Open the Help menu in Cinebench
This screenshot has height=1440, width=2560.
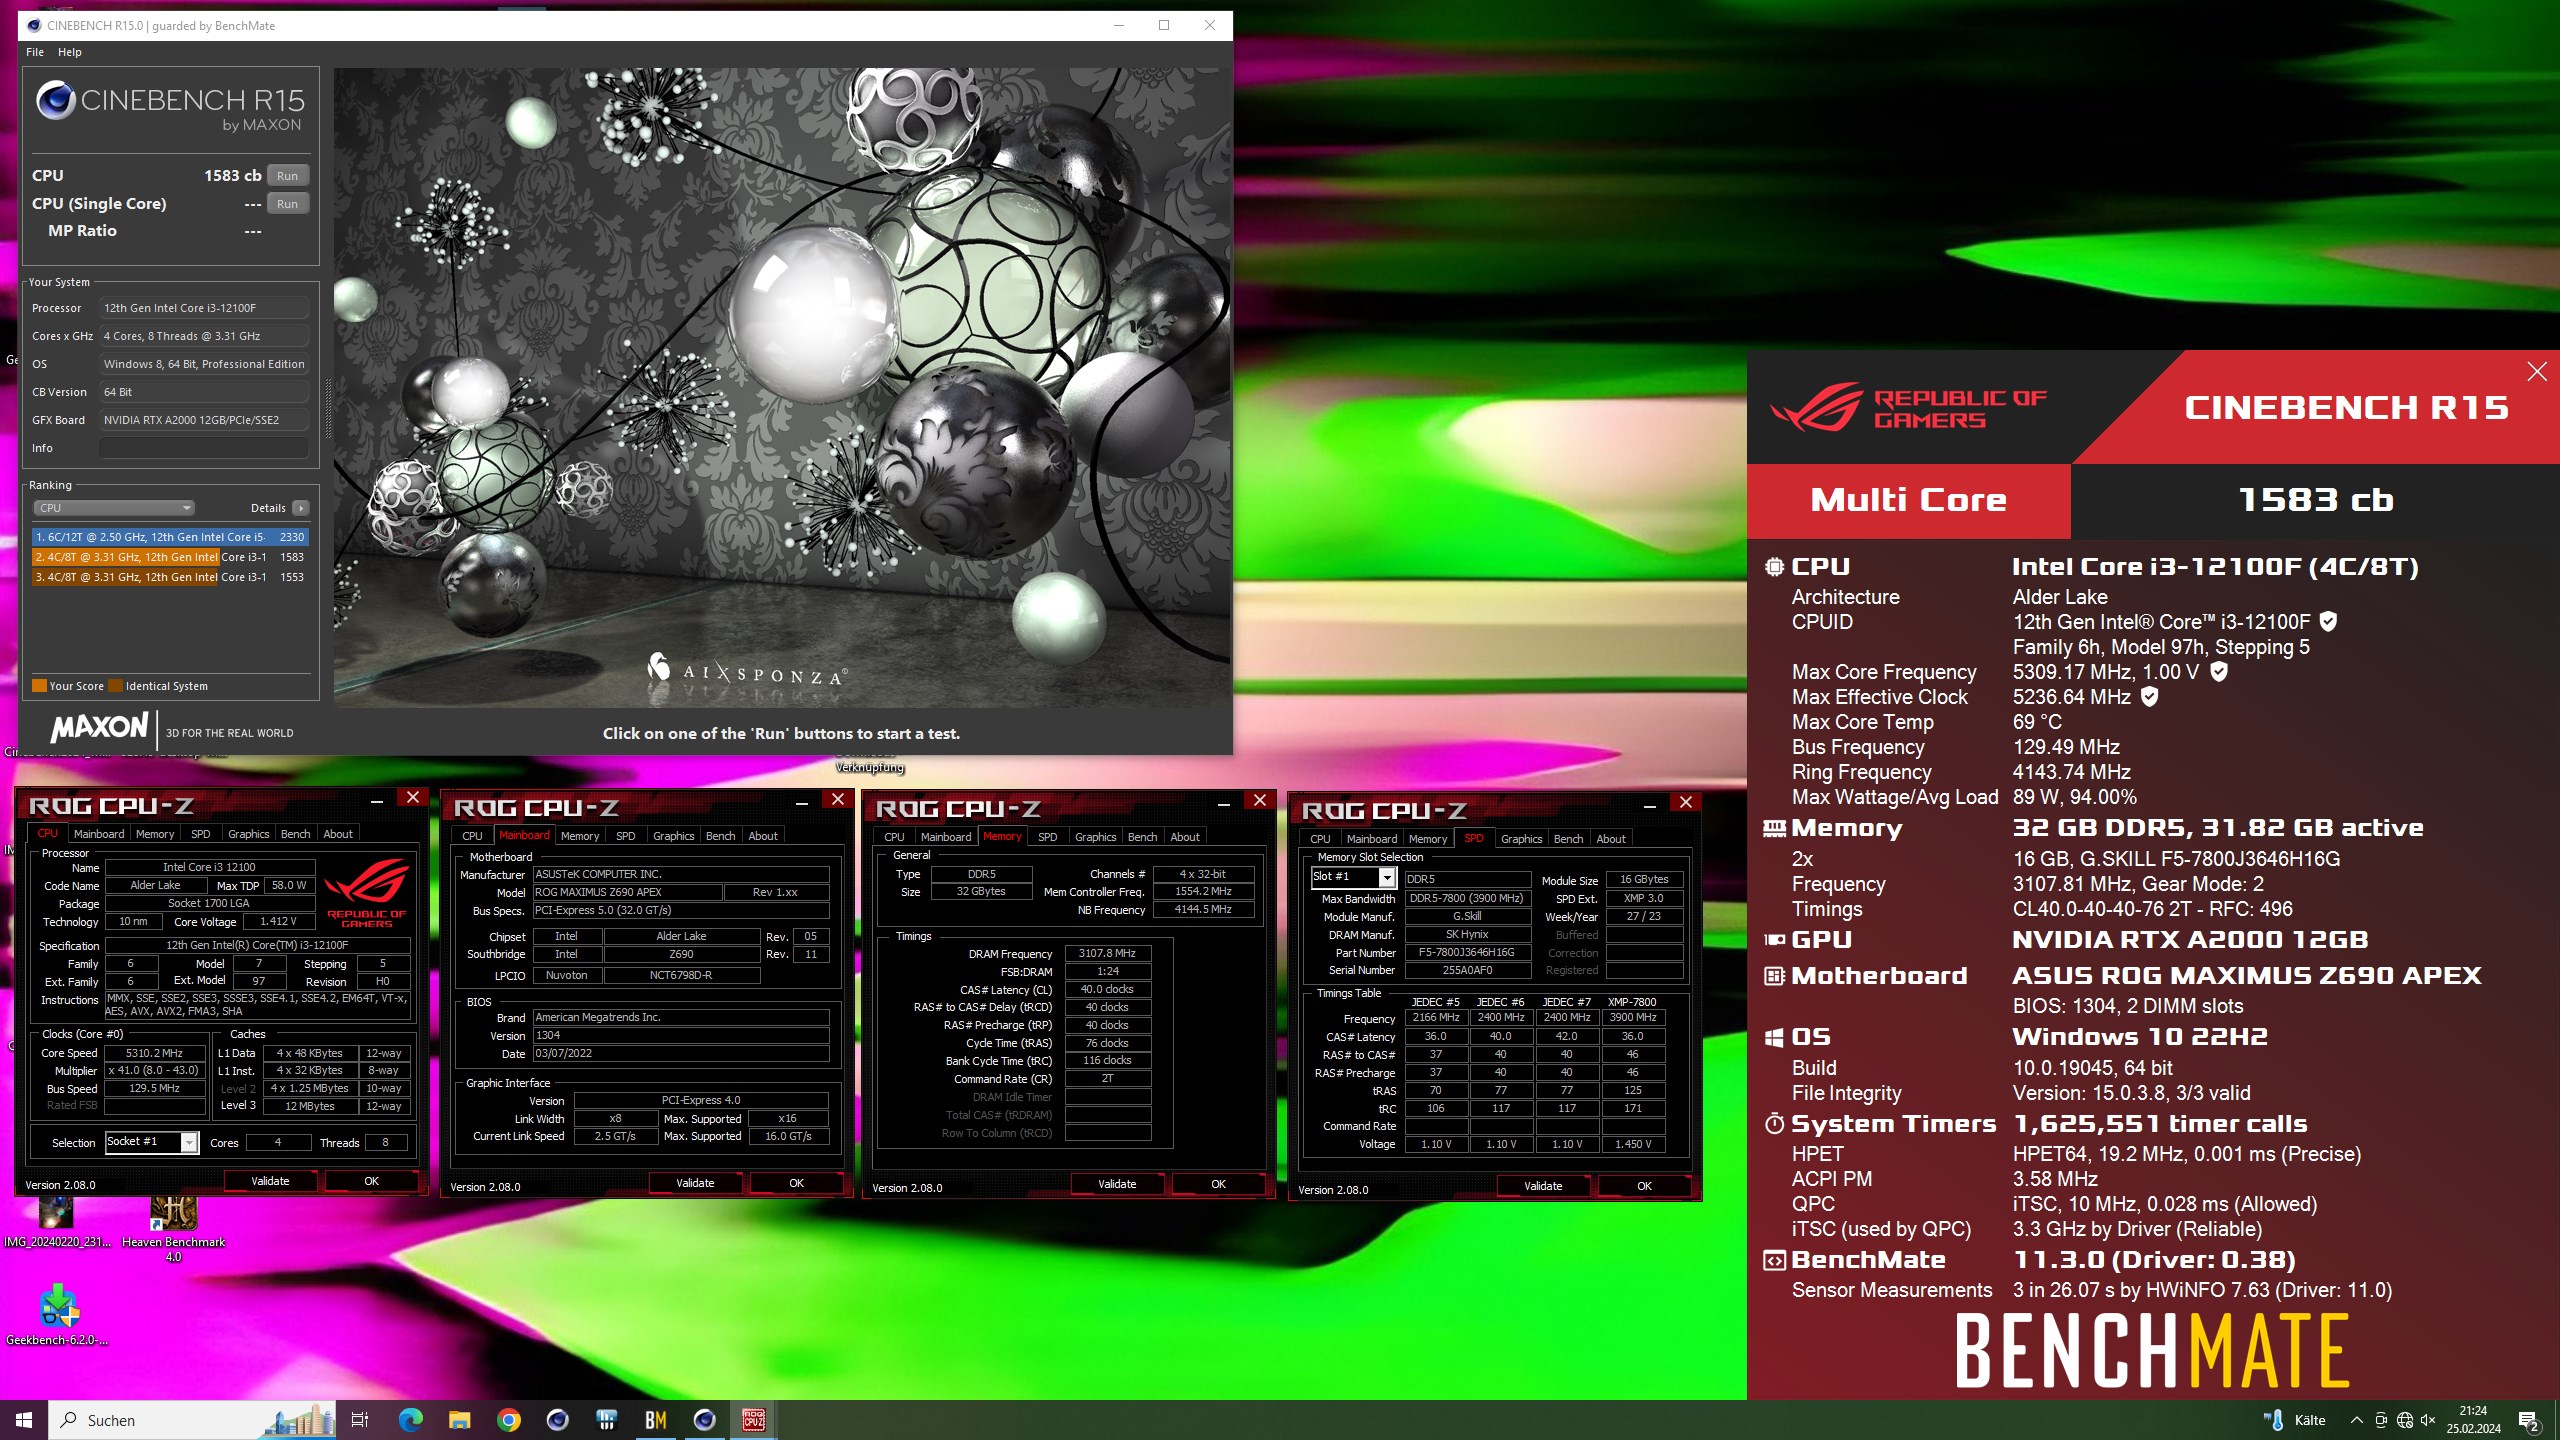(x=70, y=52)
